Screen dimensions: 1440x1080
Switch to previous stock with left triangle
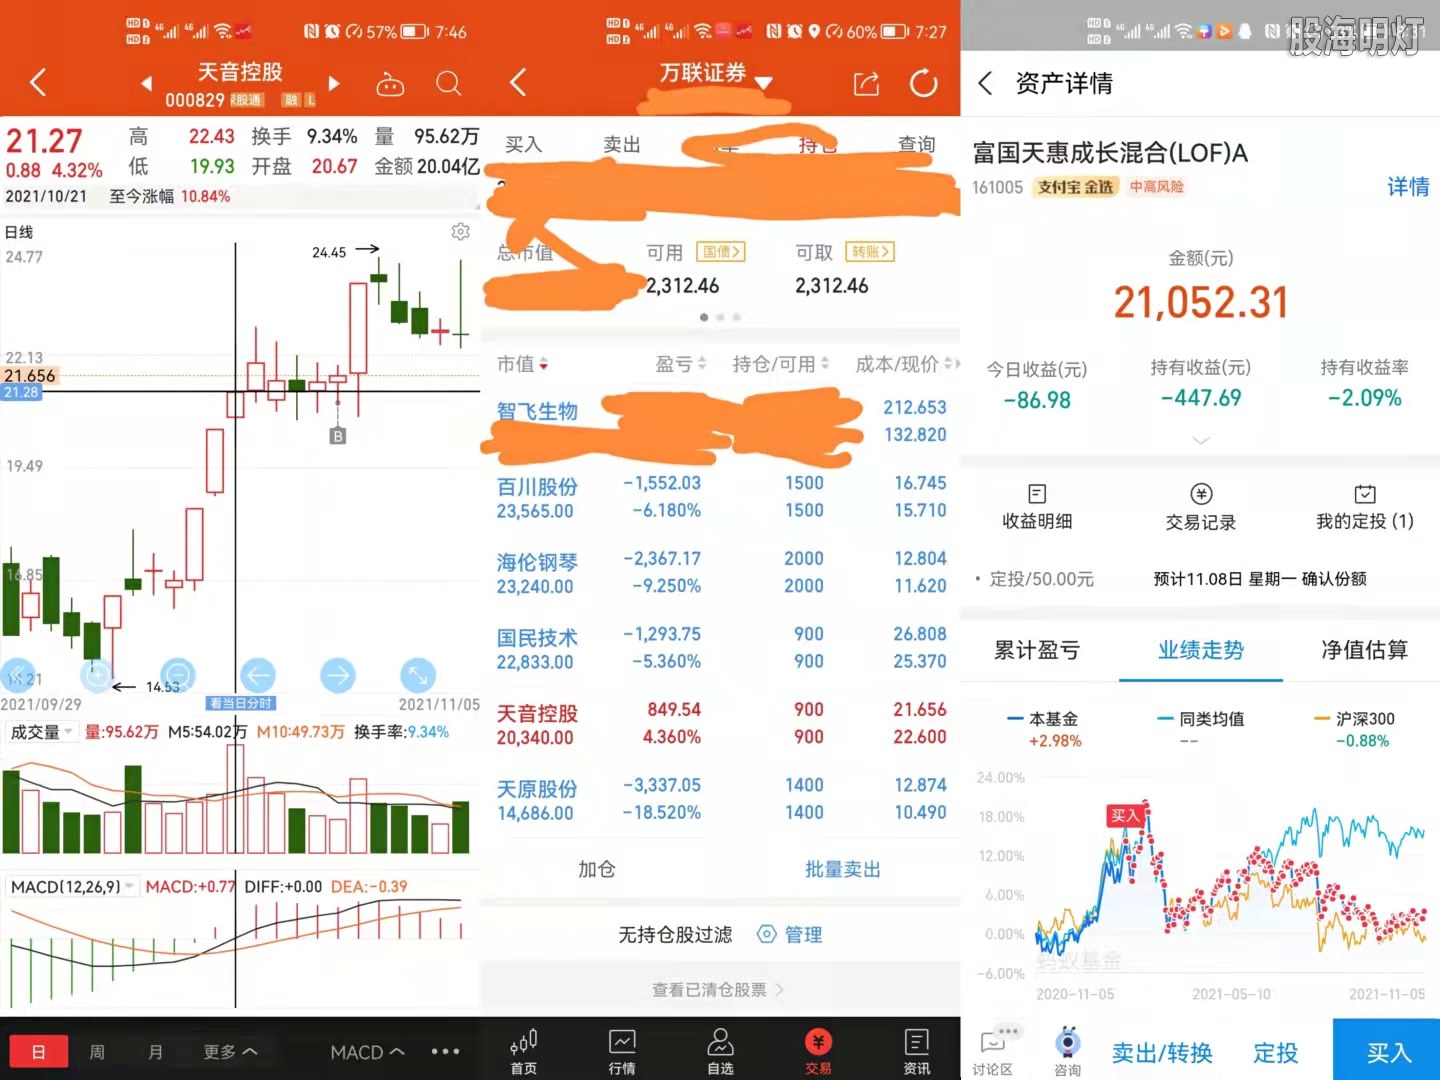[146, 83]
